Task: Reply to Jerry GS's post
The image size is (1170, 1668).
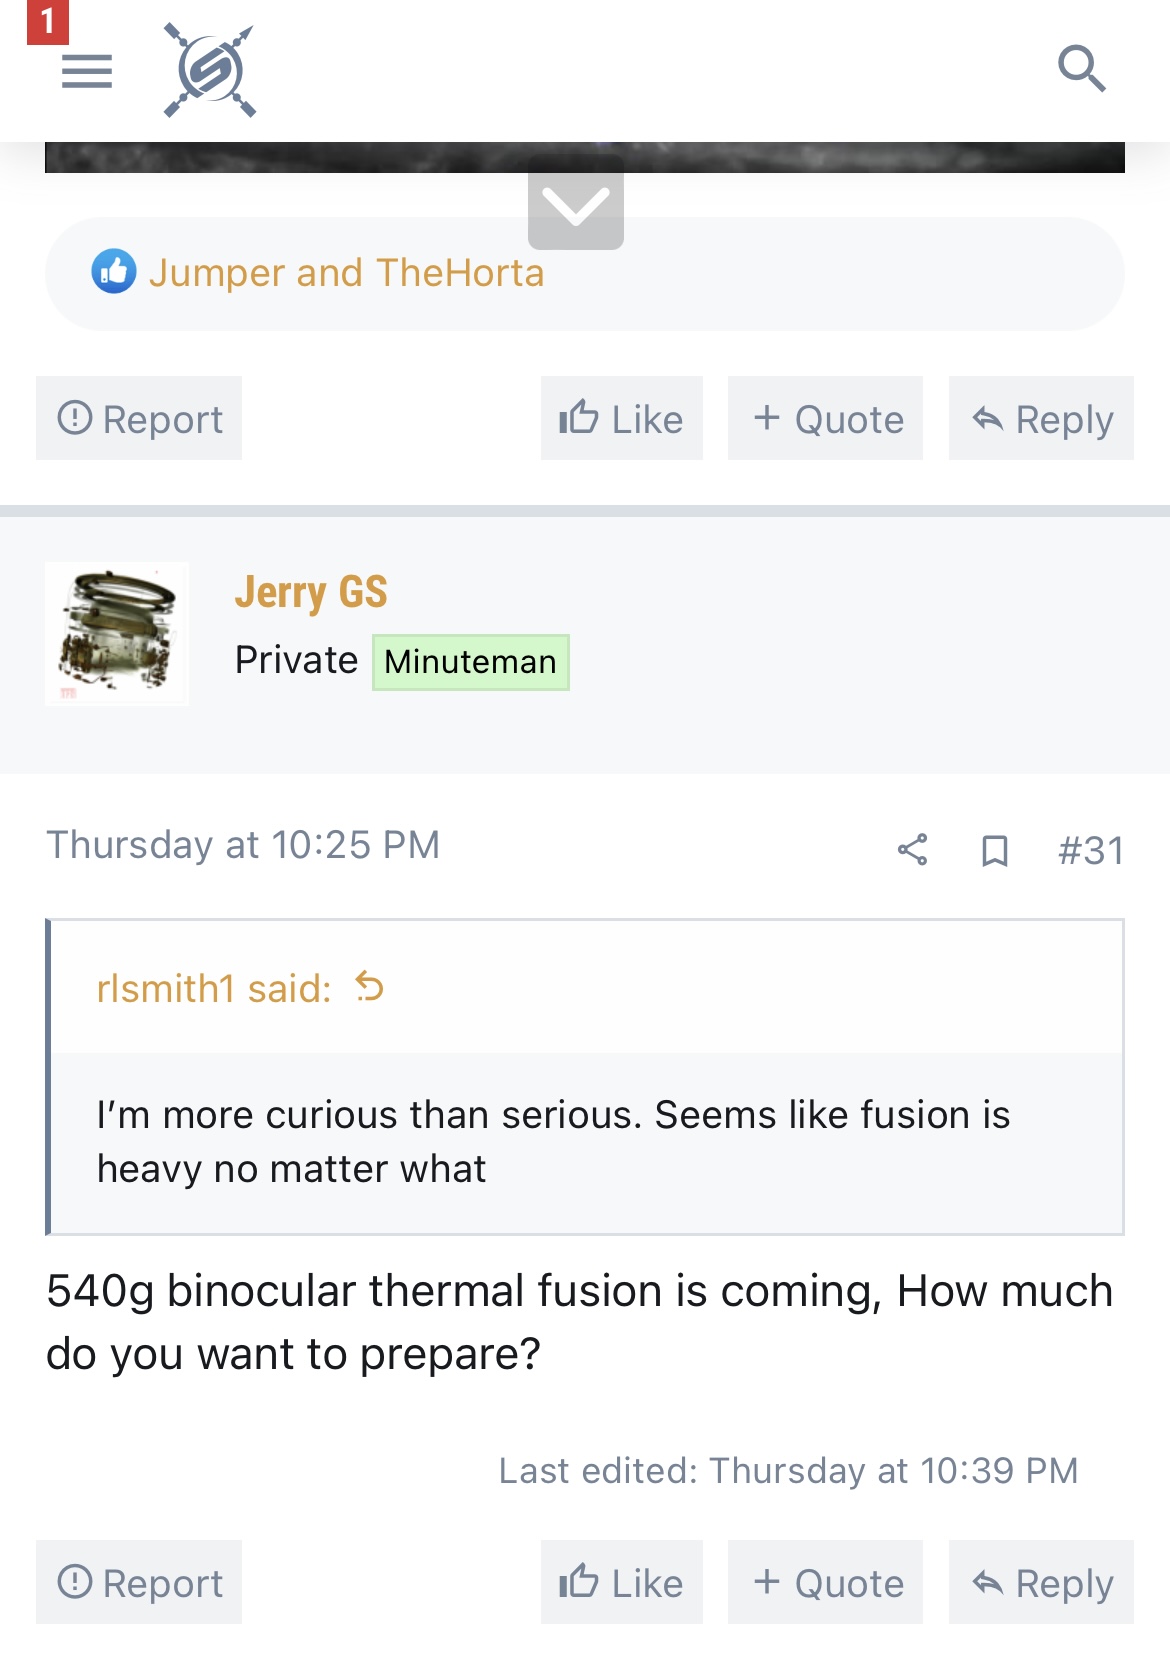Action: tap(1041, 1582)
